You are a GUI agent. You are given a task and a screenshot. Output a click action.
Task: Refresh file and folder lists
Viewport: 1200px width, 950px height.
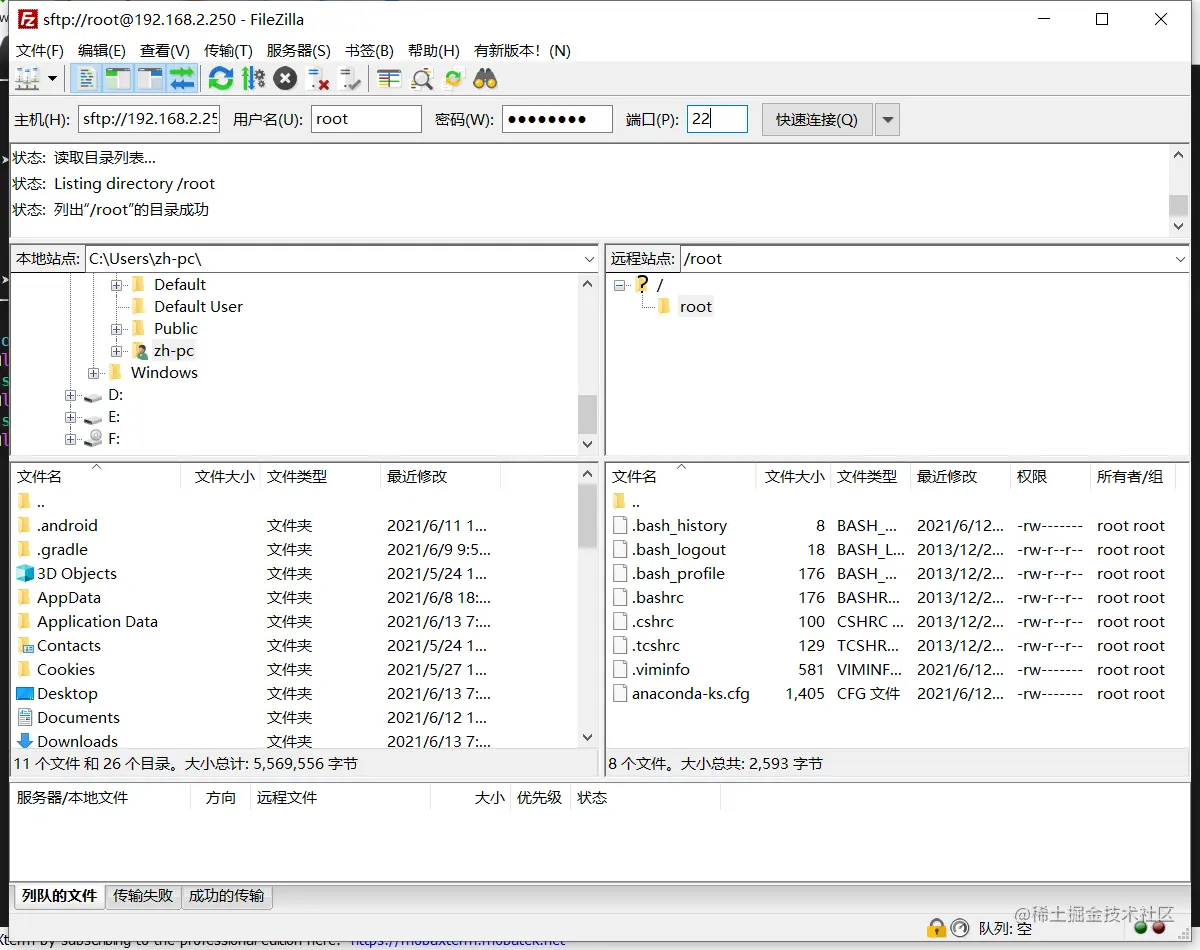coord(221,78)
